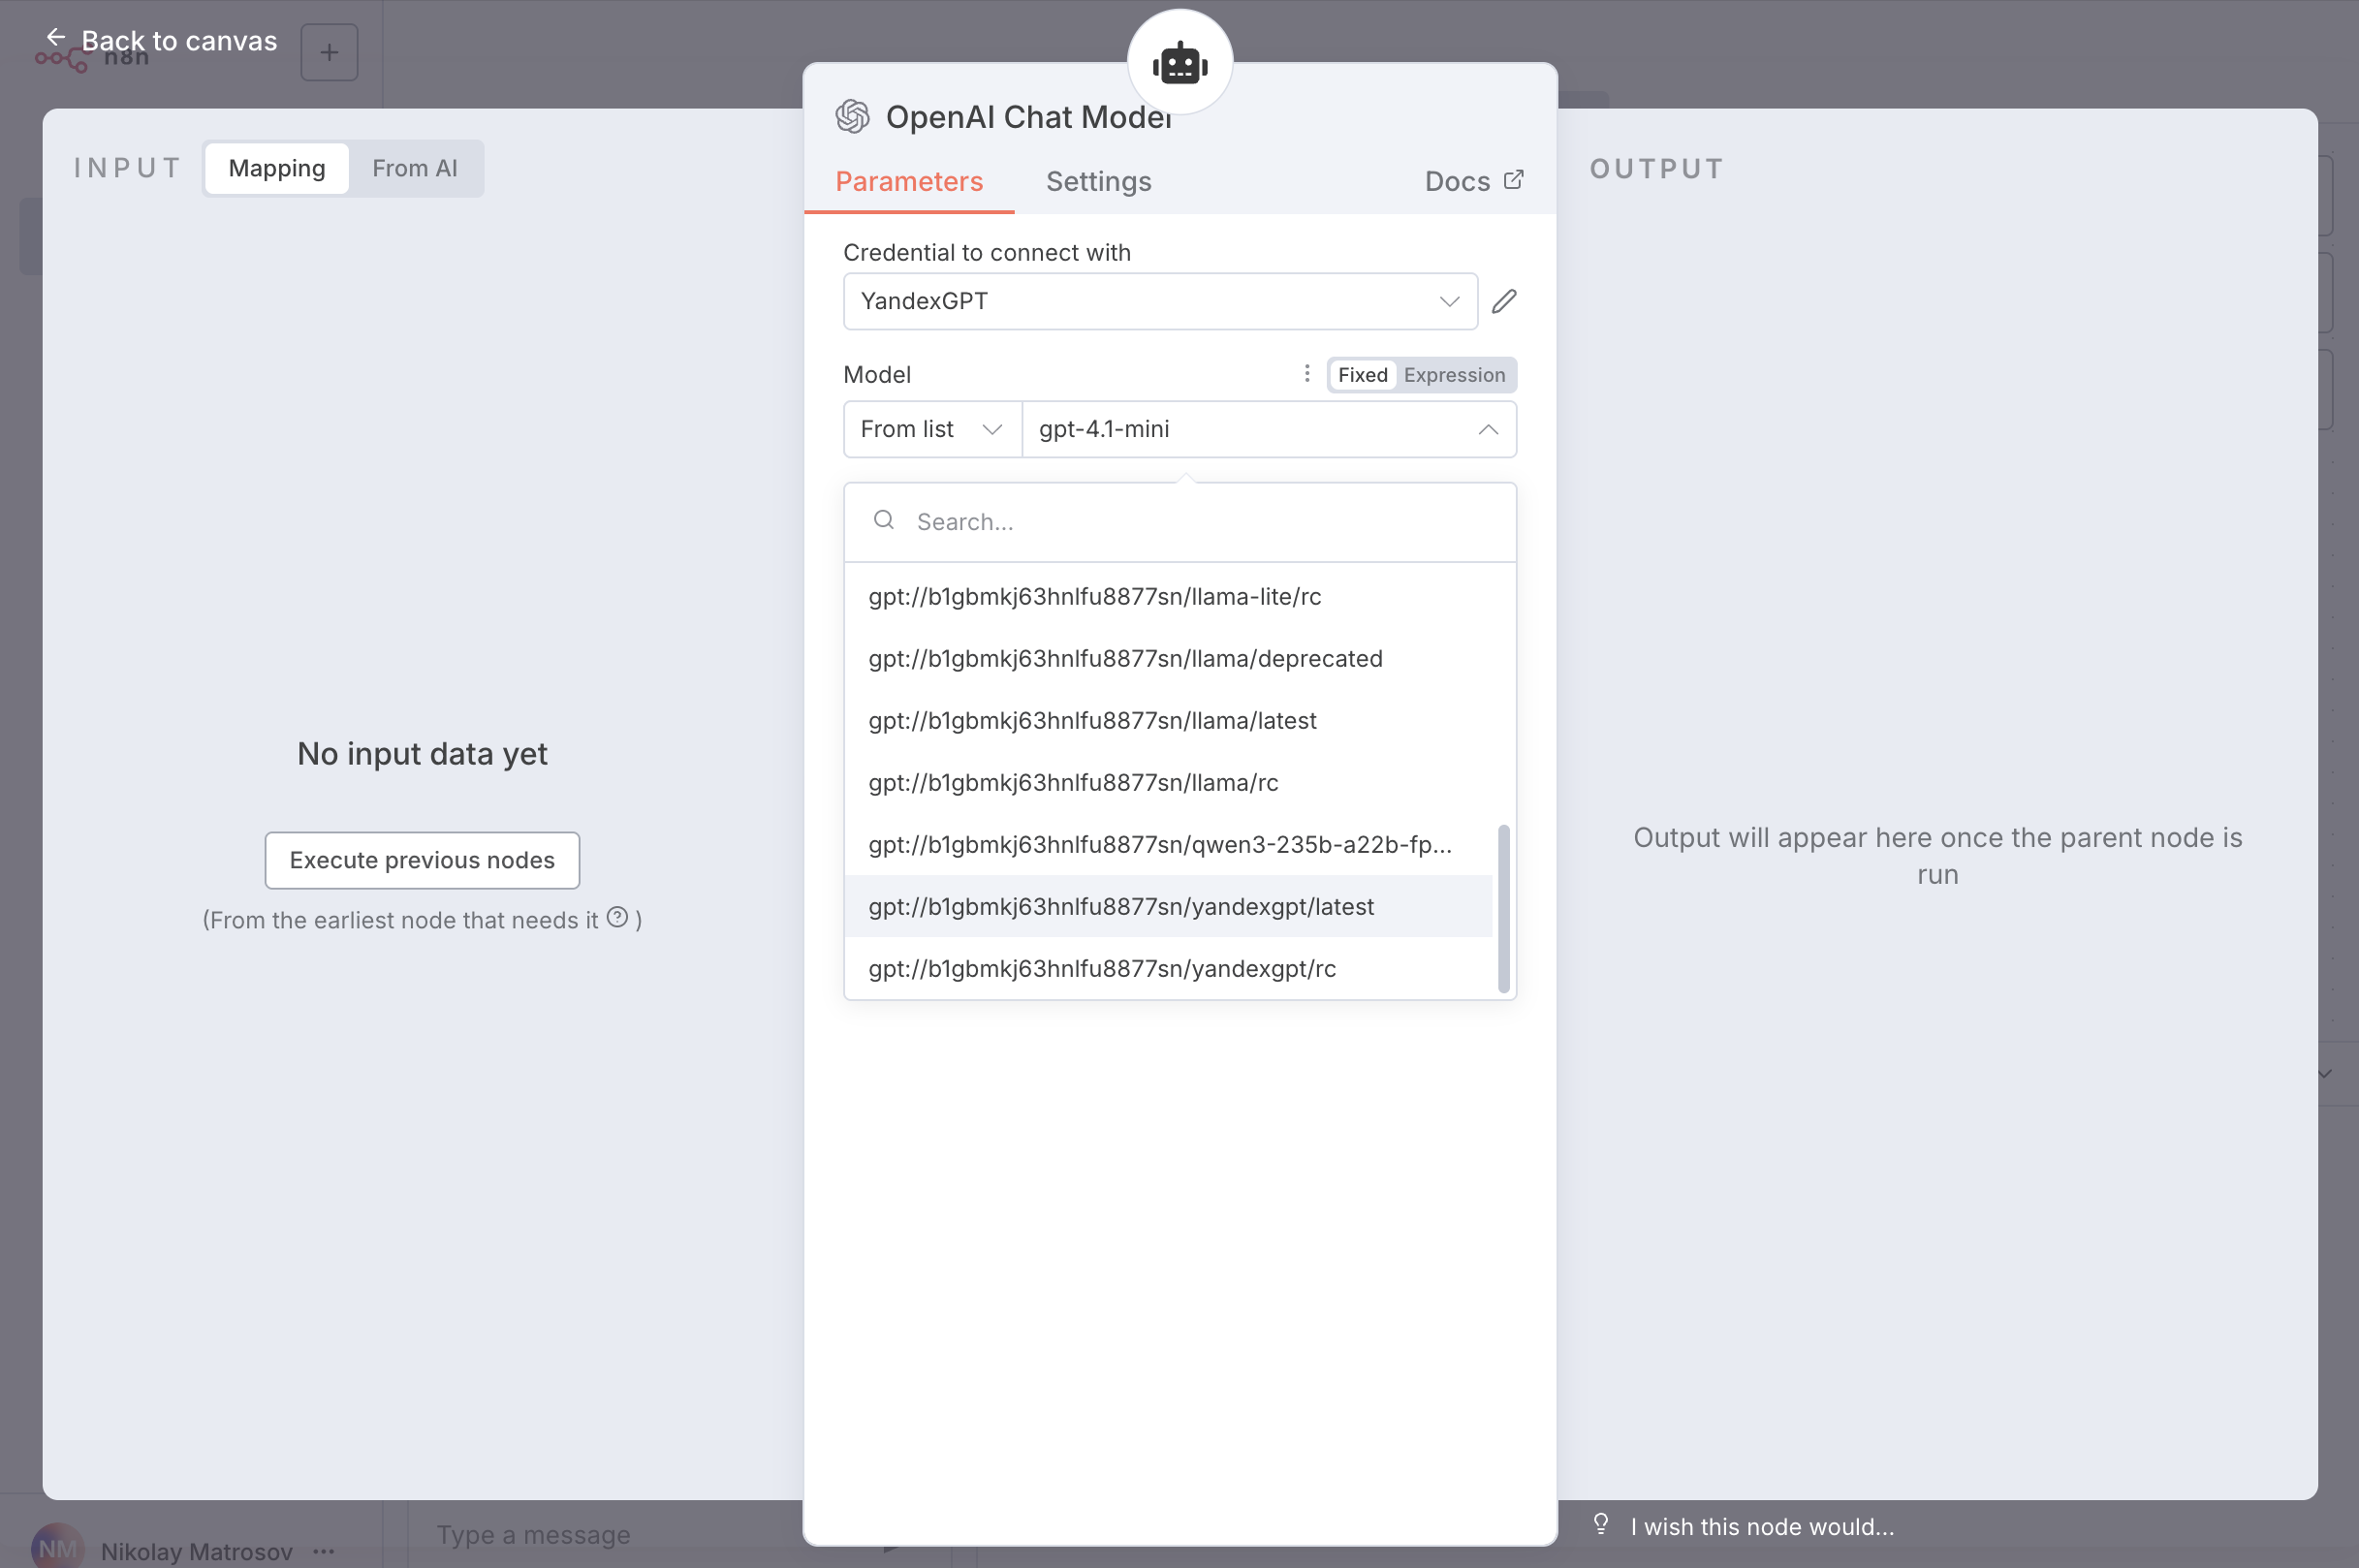The height and width of the screenshot is (1568, 2359).
Task: Select From AI input view
Action: coord(415,168)
